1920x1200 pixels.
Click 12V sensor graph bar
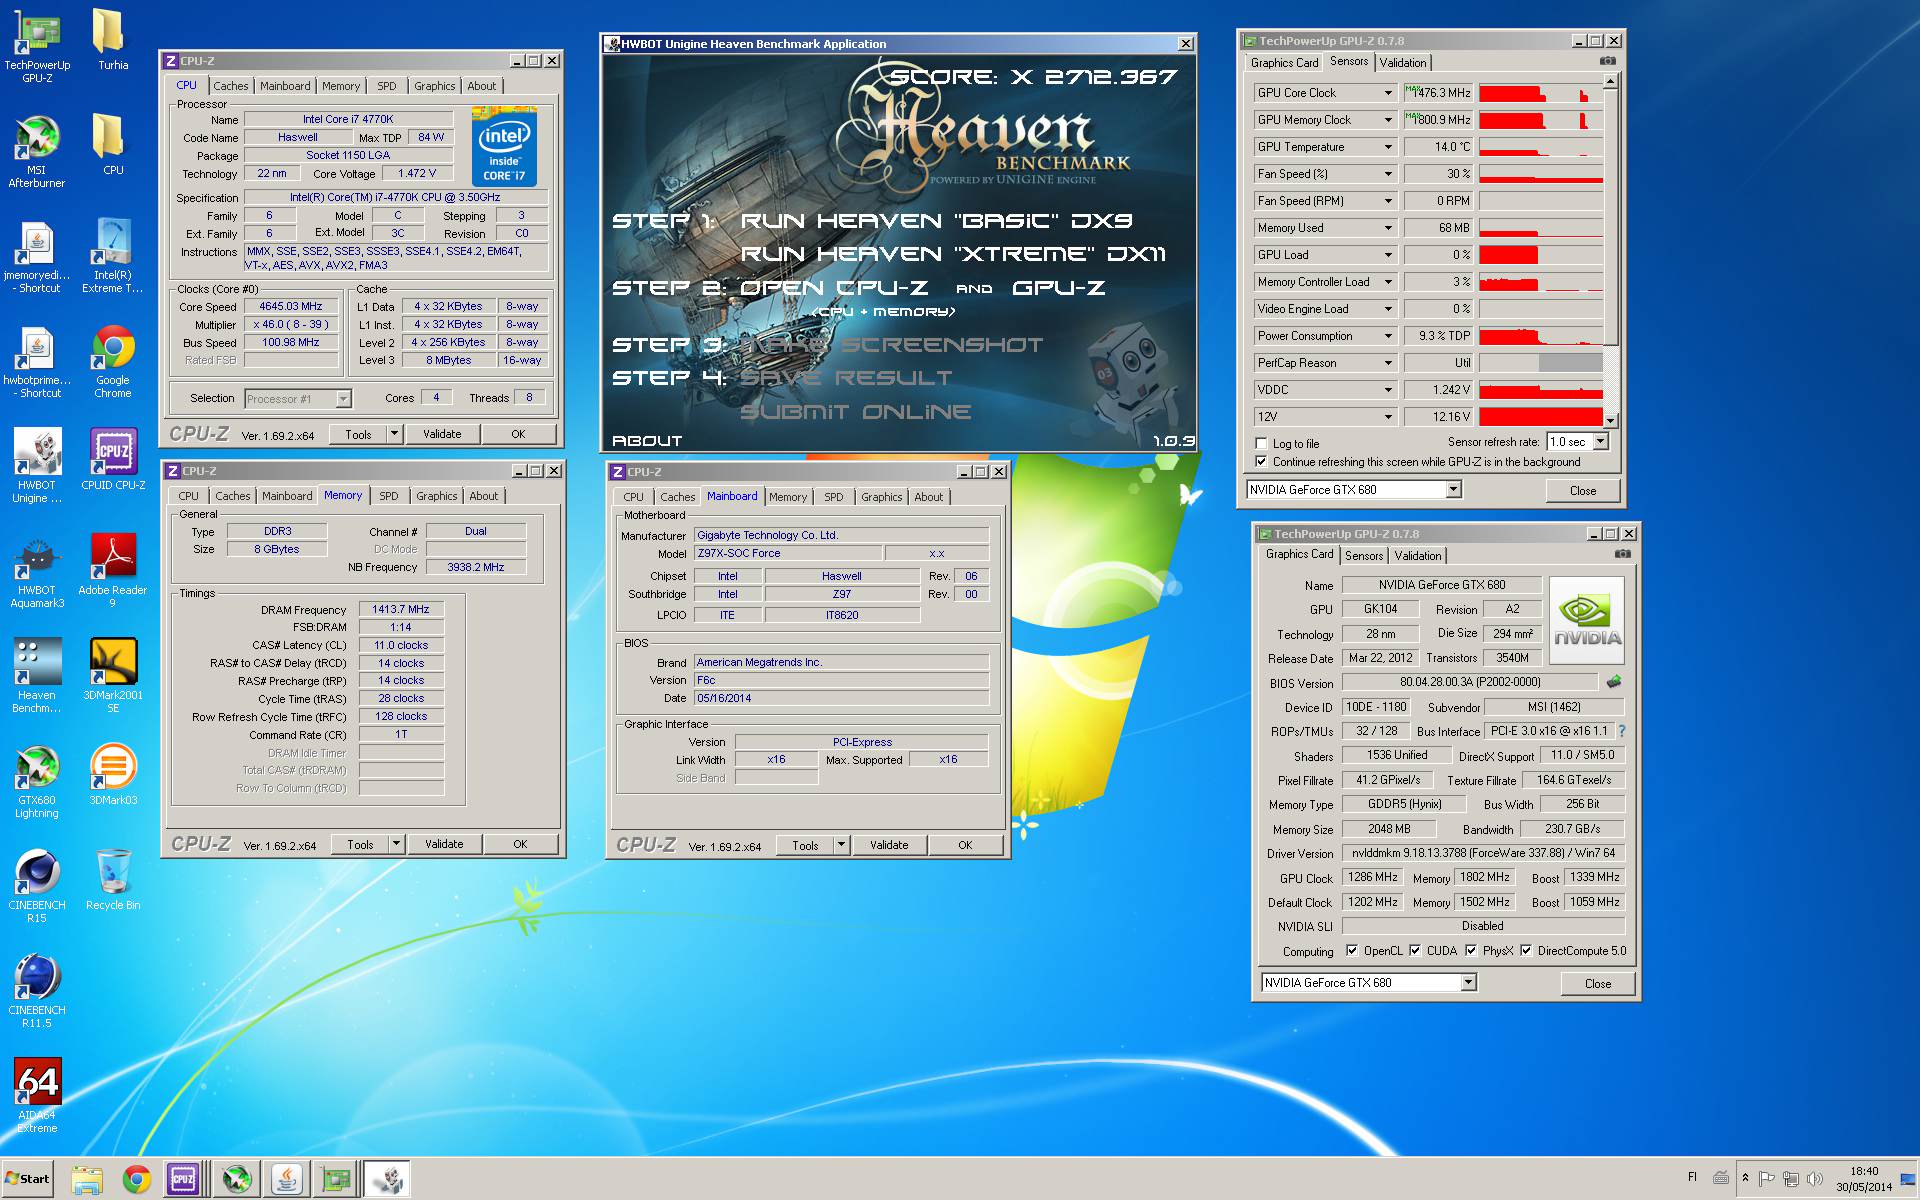point(1540,417)
